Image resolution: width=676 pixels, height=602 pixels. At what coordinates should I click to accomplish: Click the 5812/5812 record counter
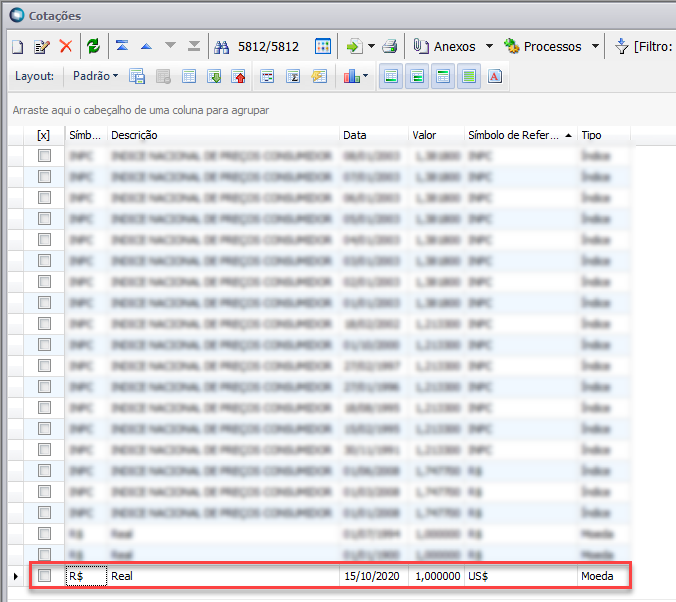pyautogui.click(x=268, y=46)
